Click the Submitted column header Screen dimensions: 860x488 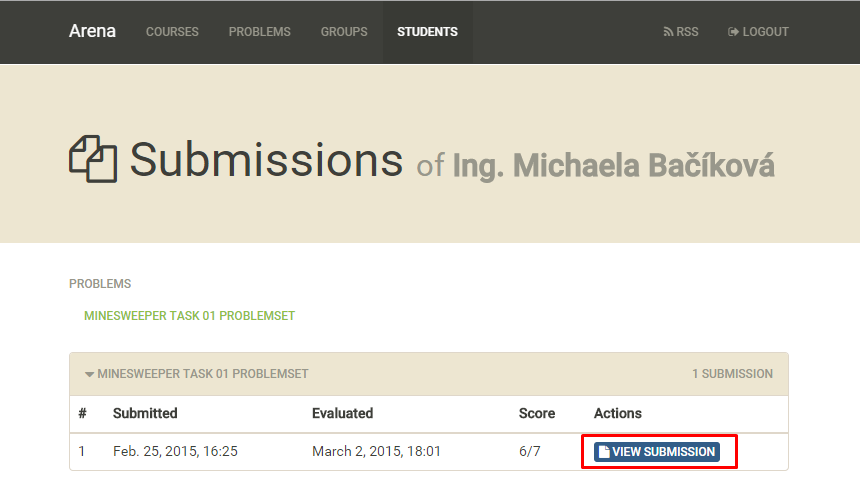click(145, 413)
